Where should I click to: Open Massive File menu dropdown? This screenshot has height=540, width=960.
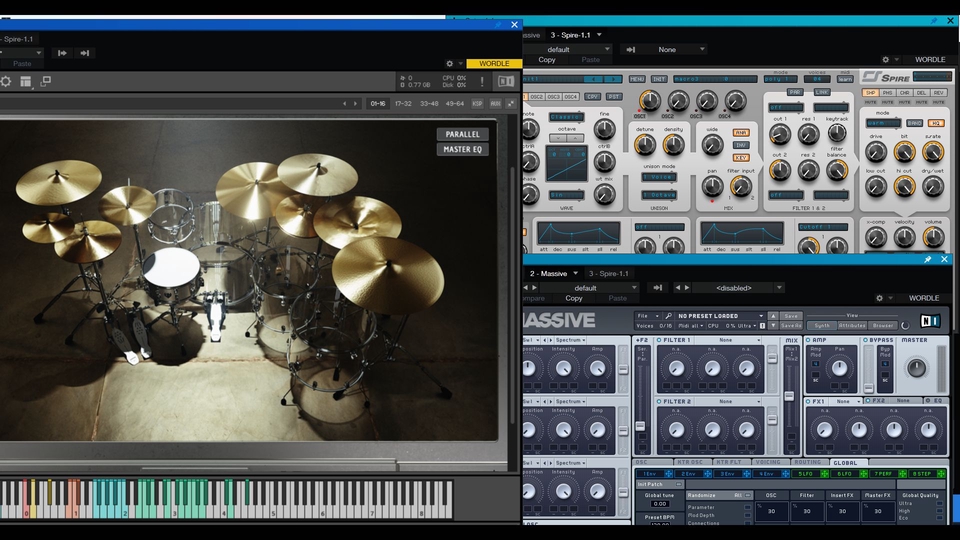(647, 316)
